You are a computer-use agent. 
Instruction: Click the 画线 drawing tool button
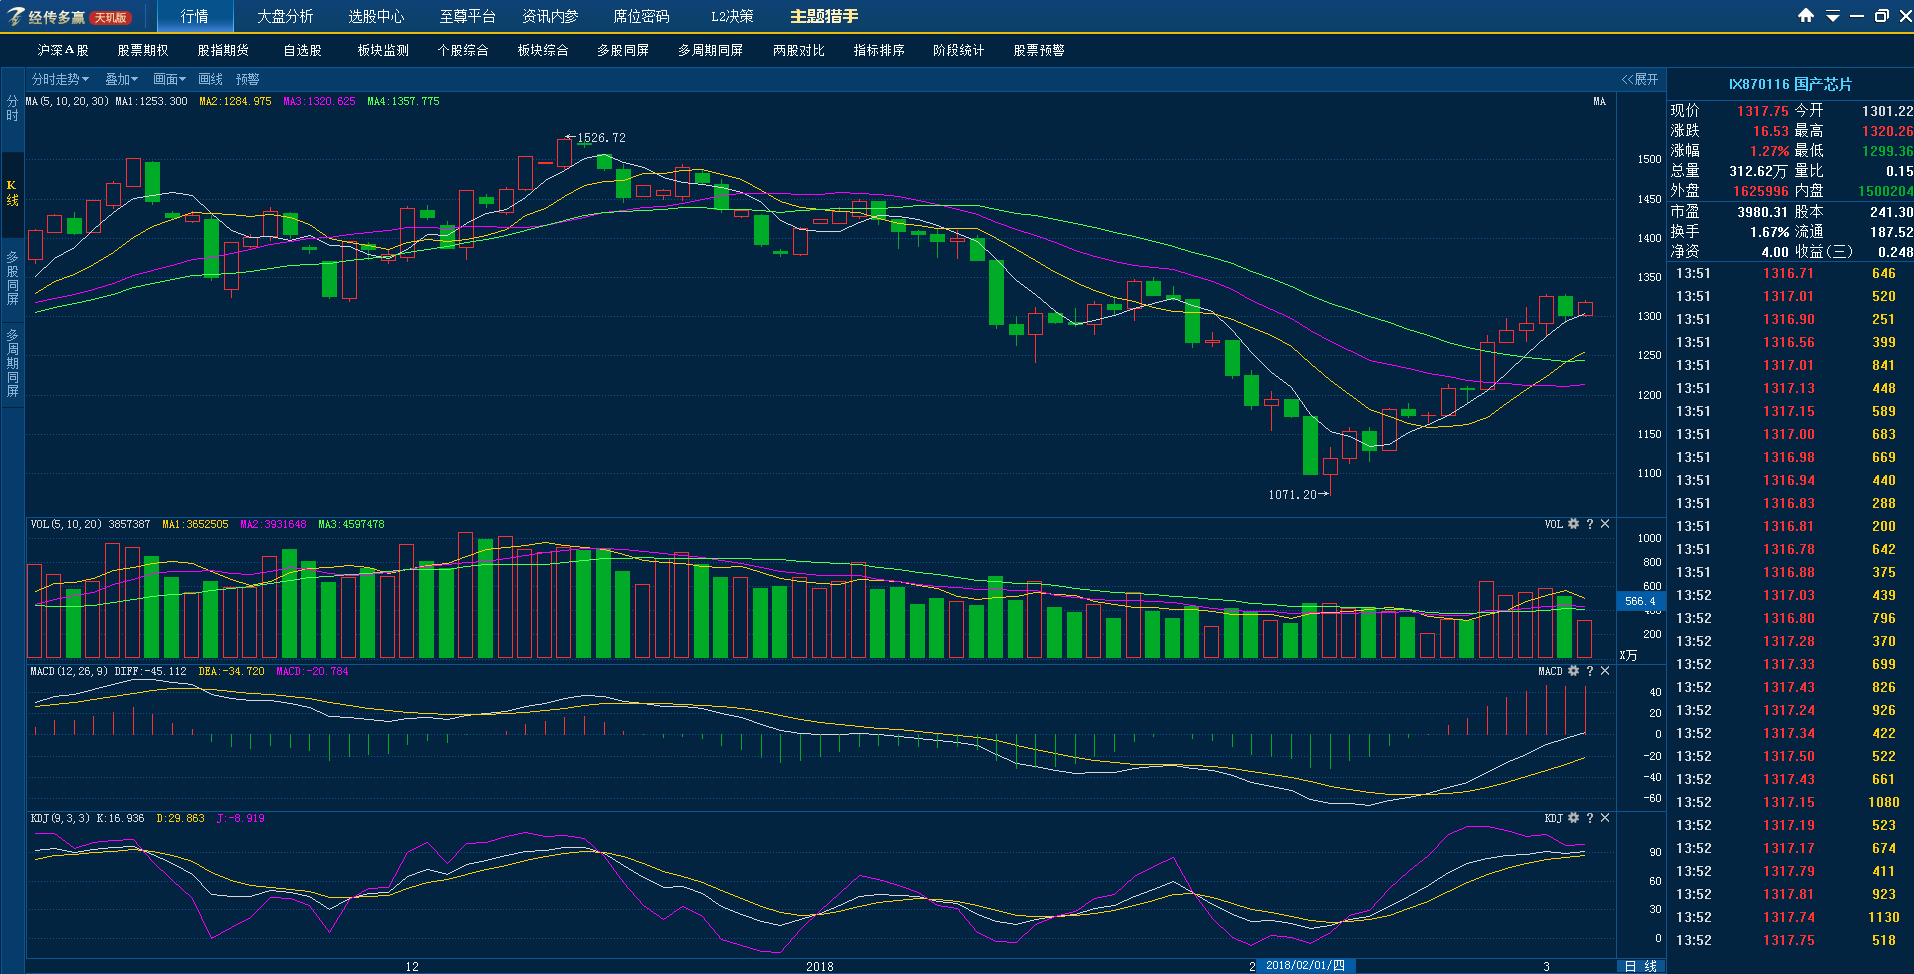point(210,79)
